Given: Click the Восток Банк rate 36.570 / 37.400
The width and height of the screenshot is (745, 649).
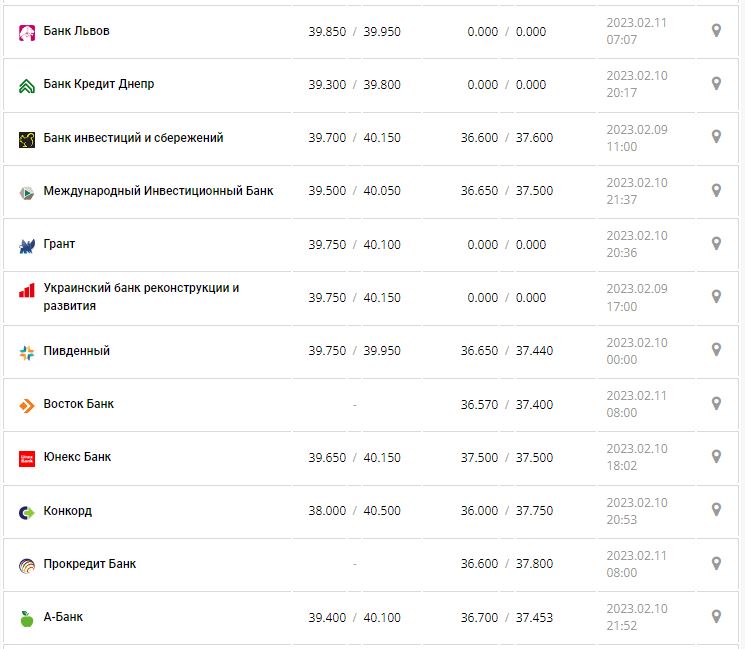Looking at the screenshot, I should pyautogui.click(x=506, y=404).
